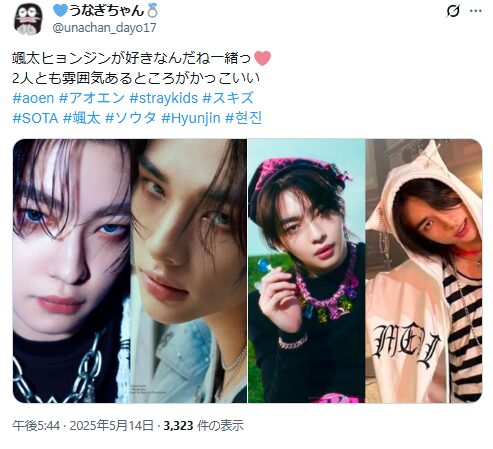Image resolution: width=493 pixels, height=449 pixels.
Task: Open the うなぎちゃん display name
Action: 106,10
